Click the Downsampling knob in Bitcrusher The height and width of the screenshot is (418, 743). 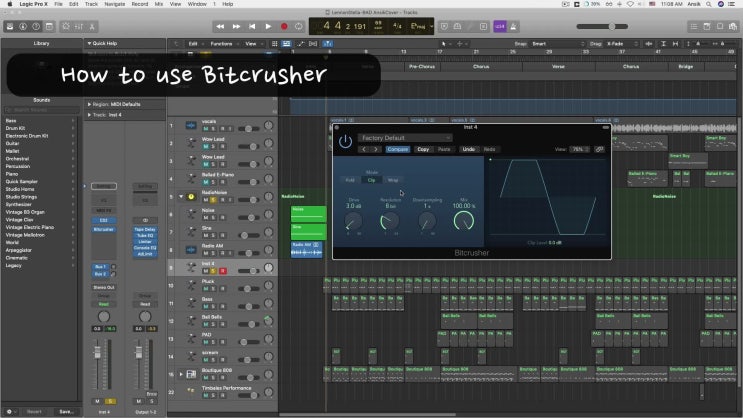(x=427, y=221)
